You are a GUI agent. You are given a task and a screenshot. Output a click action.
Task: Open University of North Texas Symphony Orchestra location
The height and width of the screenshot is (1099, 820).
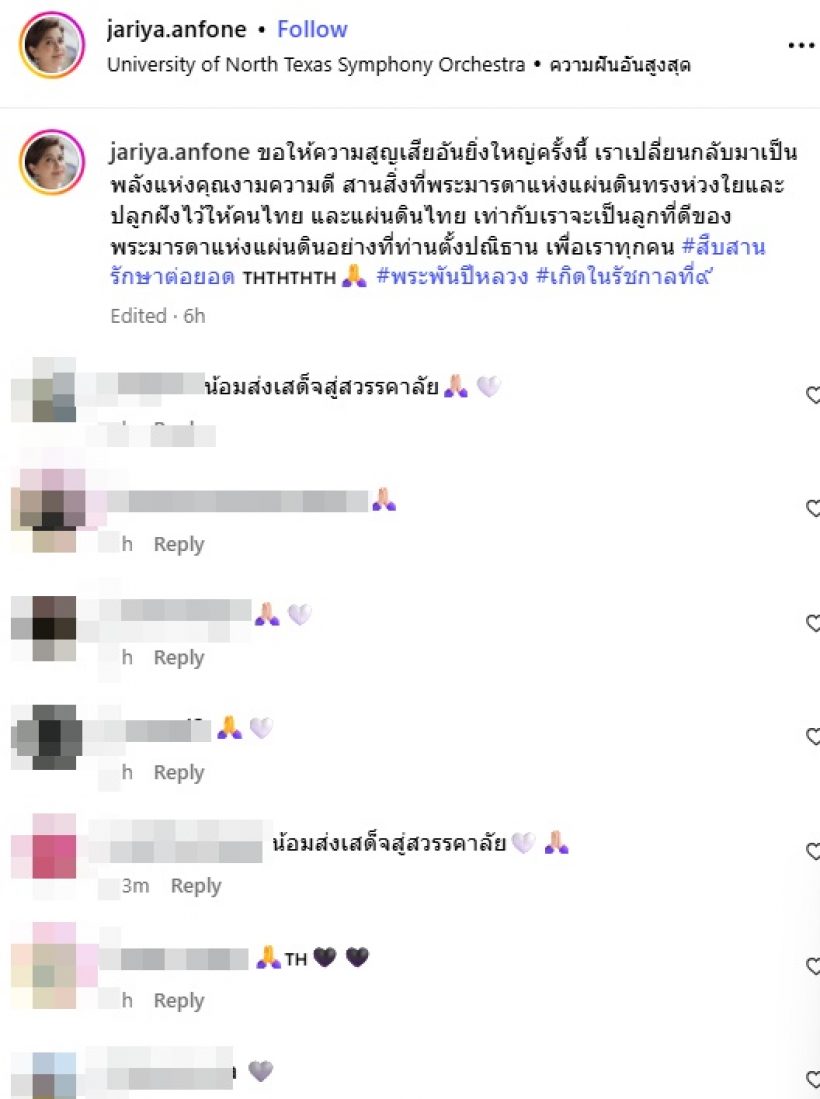coord(316,64)
